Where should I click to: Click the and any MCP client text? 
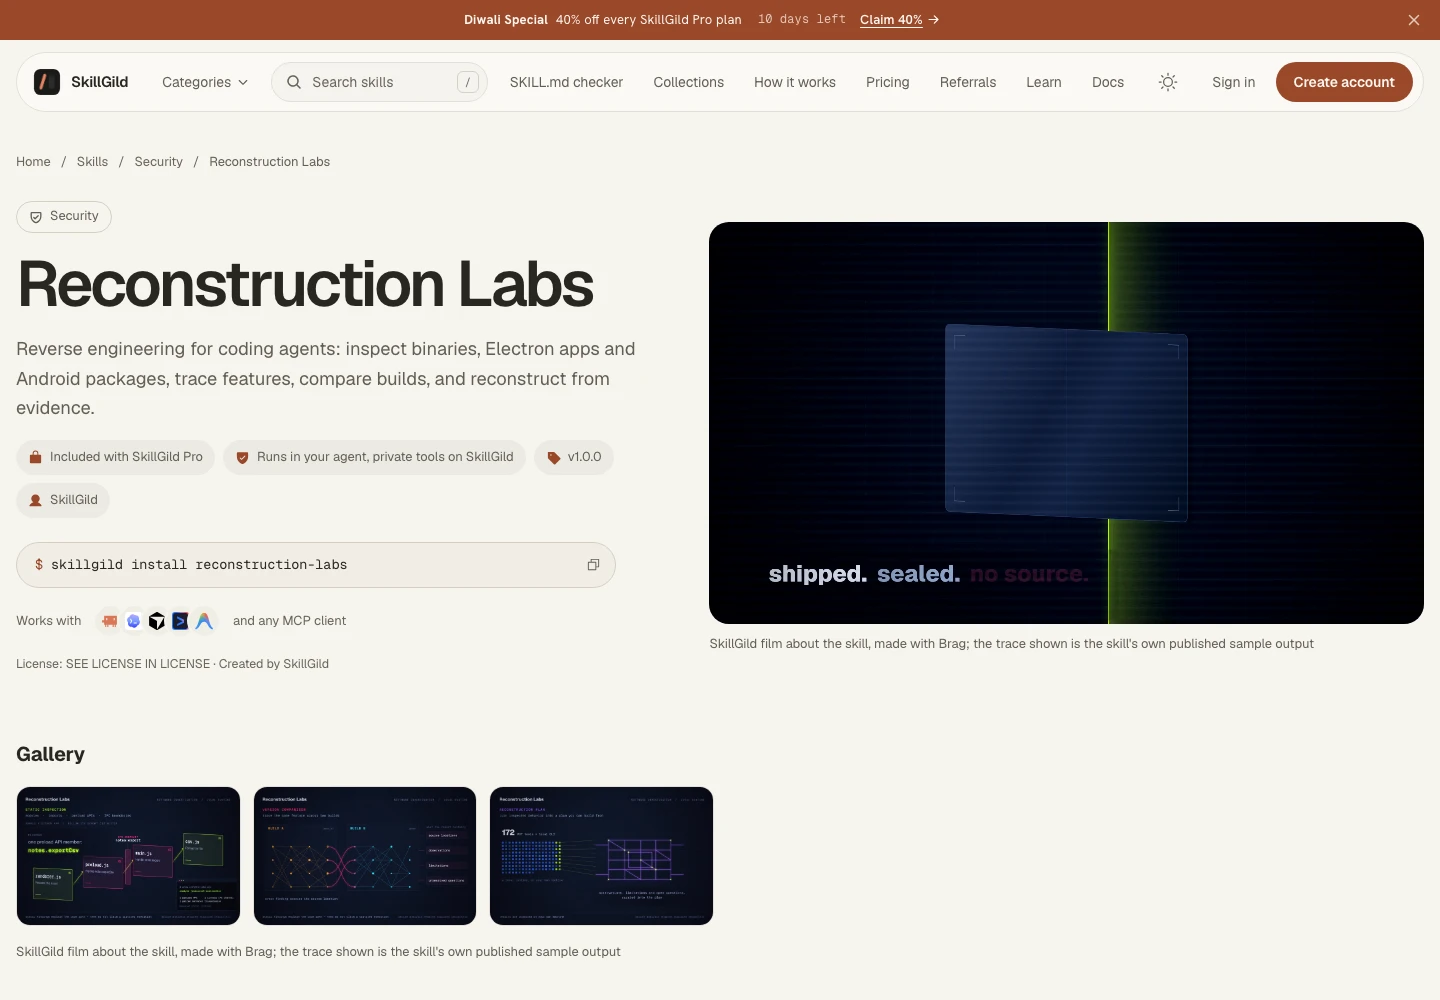pyautogui.click(x=289, y=621)
